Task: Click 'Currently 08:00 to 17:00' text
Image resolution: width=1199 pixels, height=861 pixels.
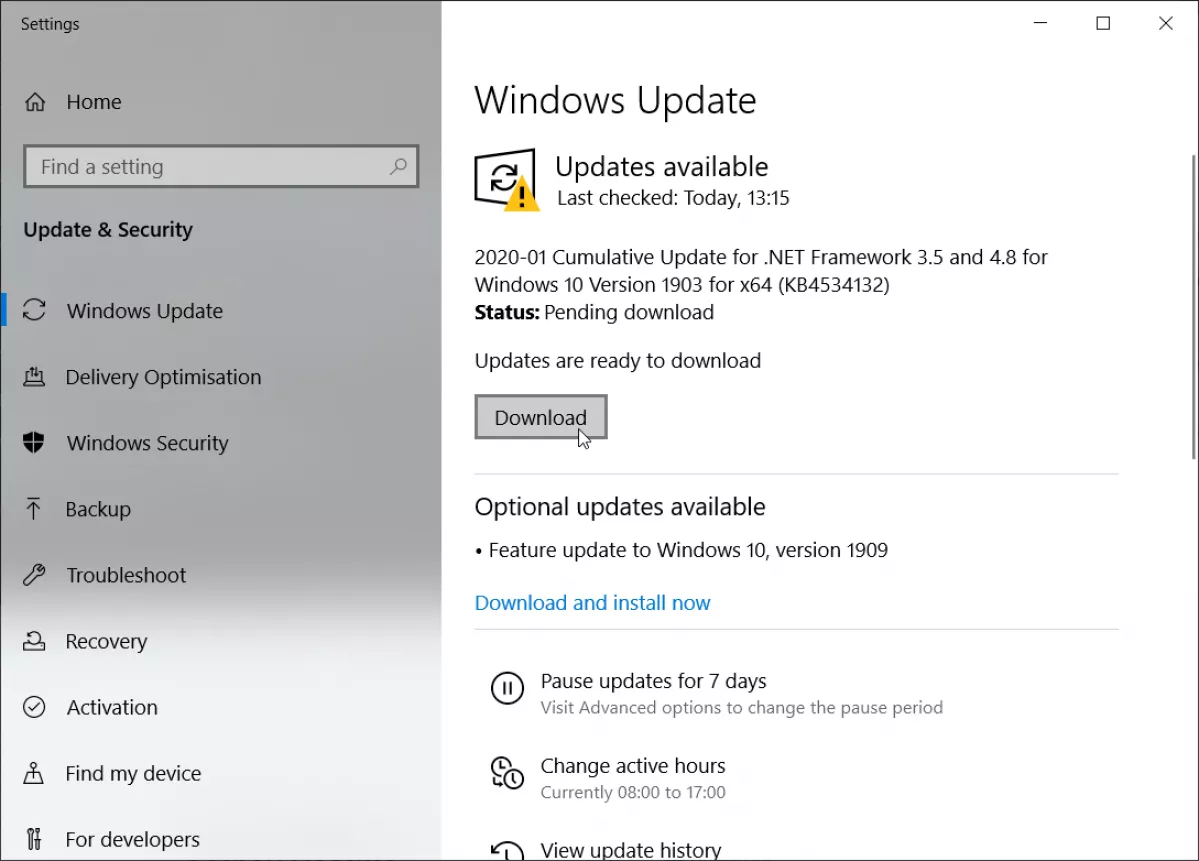Action: point(633,792)
